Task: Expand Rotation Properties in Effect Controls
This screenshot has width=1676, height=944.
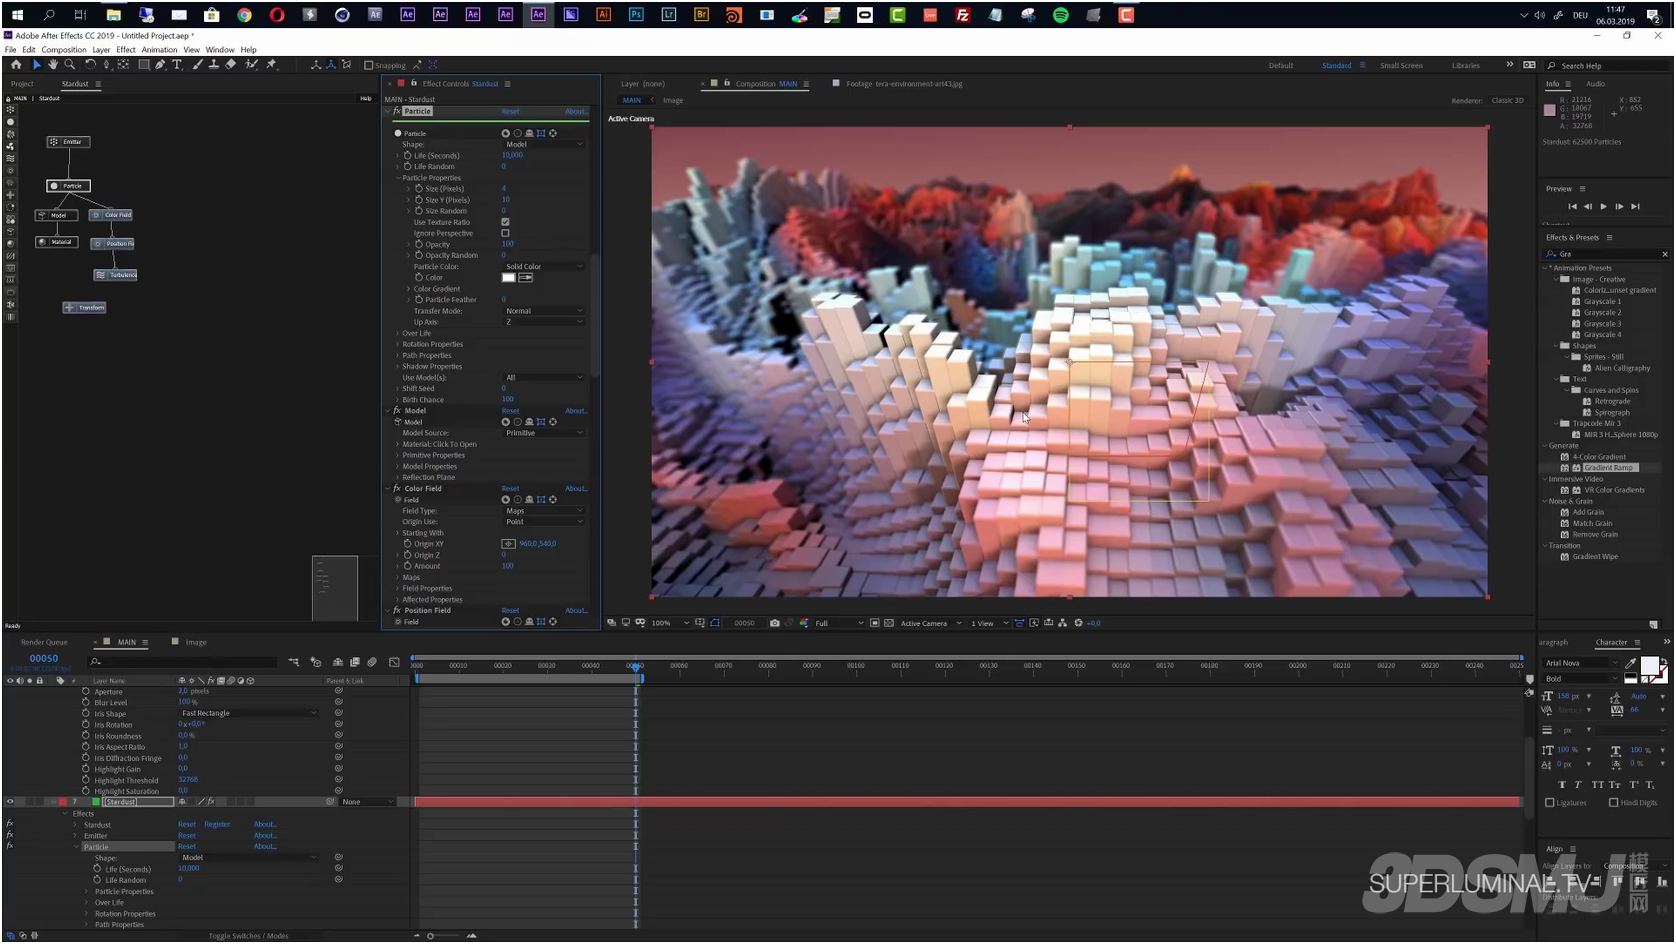Action: pyautogui.click(x=398, y=344)
